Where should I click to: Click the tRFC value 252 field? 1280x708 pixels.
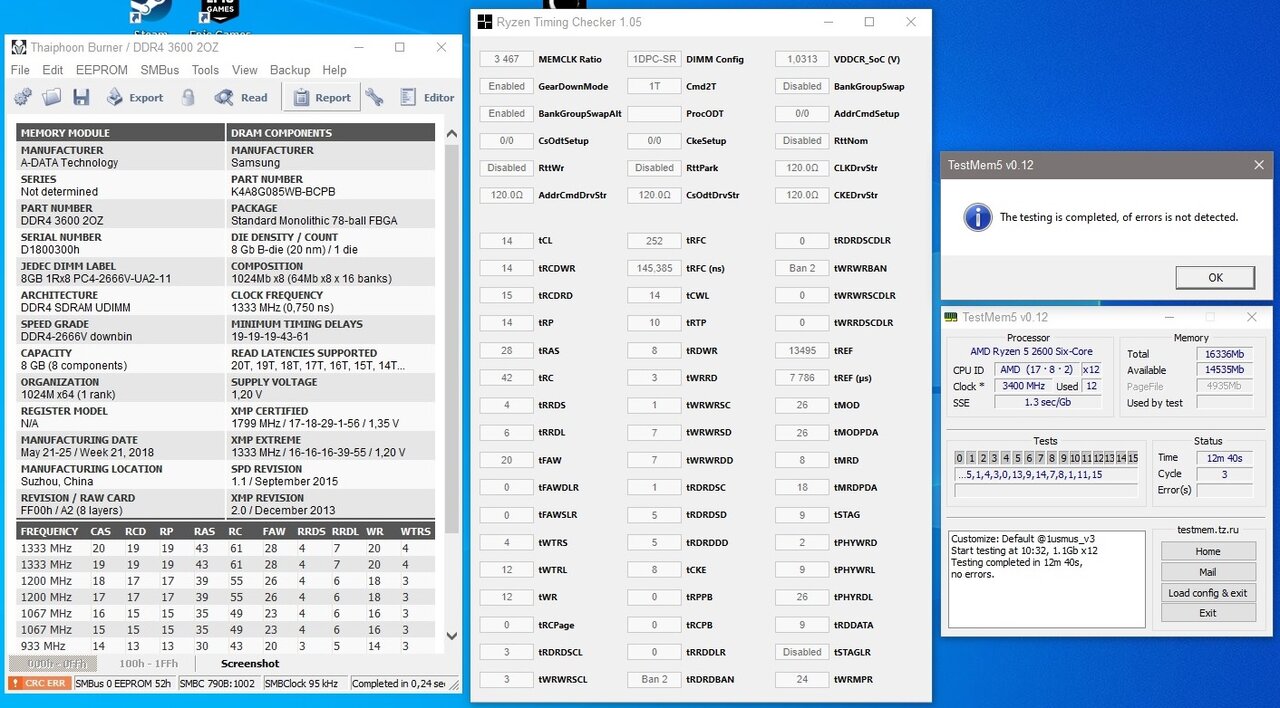pos(654,241)
